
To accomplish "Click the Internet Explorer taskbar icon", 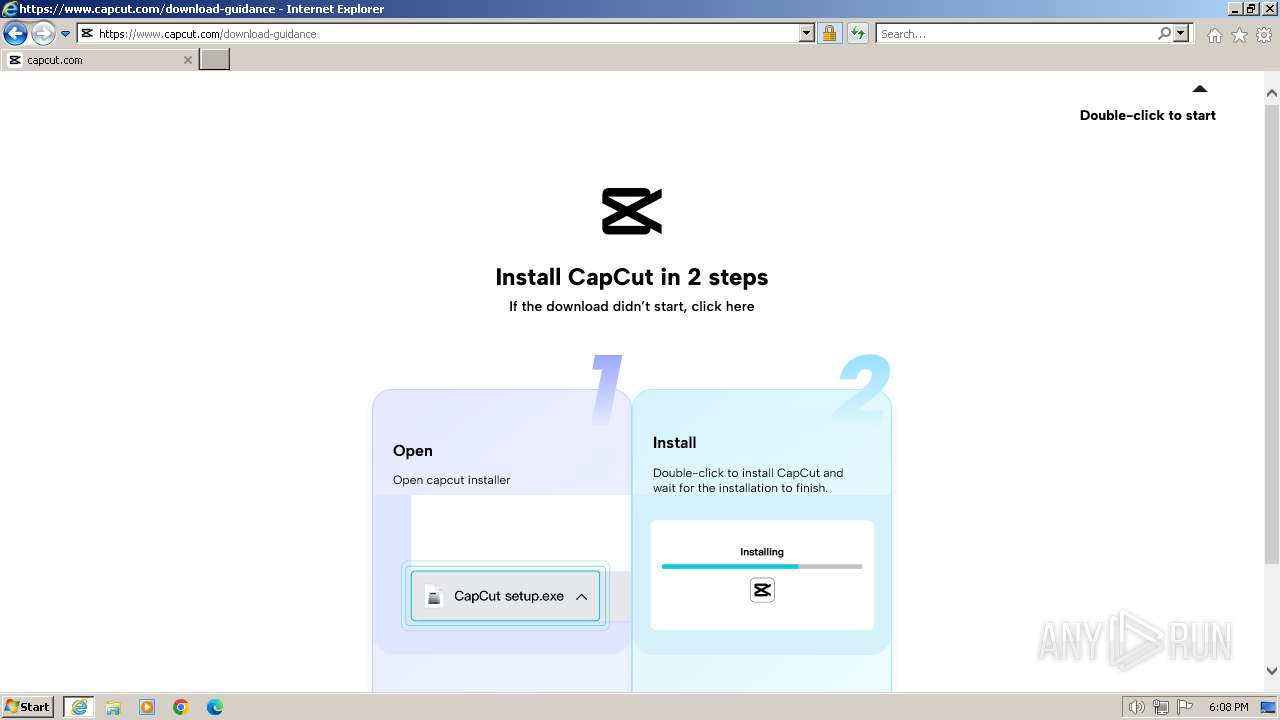I will click(79, 707).
